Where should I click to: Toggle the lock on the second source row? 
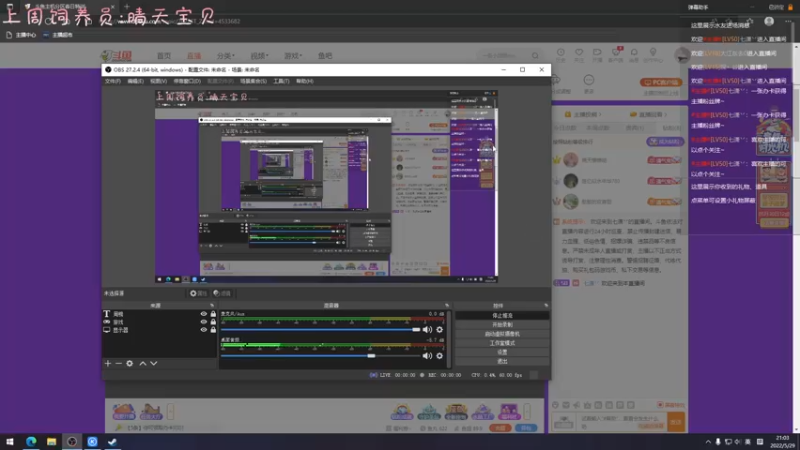[213, 322]
